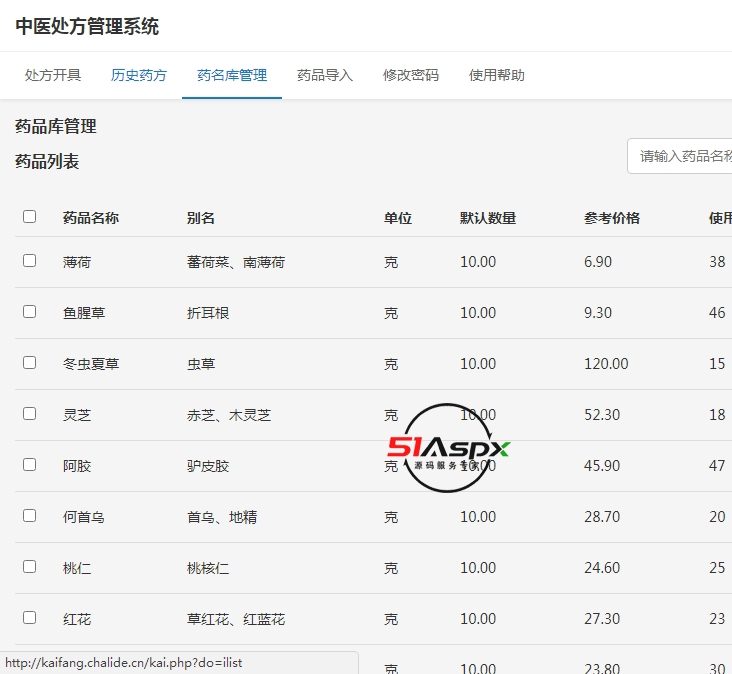Click the drug name 鱼腥草
Screen dimensions: 732x674
click(84, 313)
